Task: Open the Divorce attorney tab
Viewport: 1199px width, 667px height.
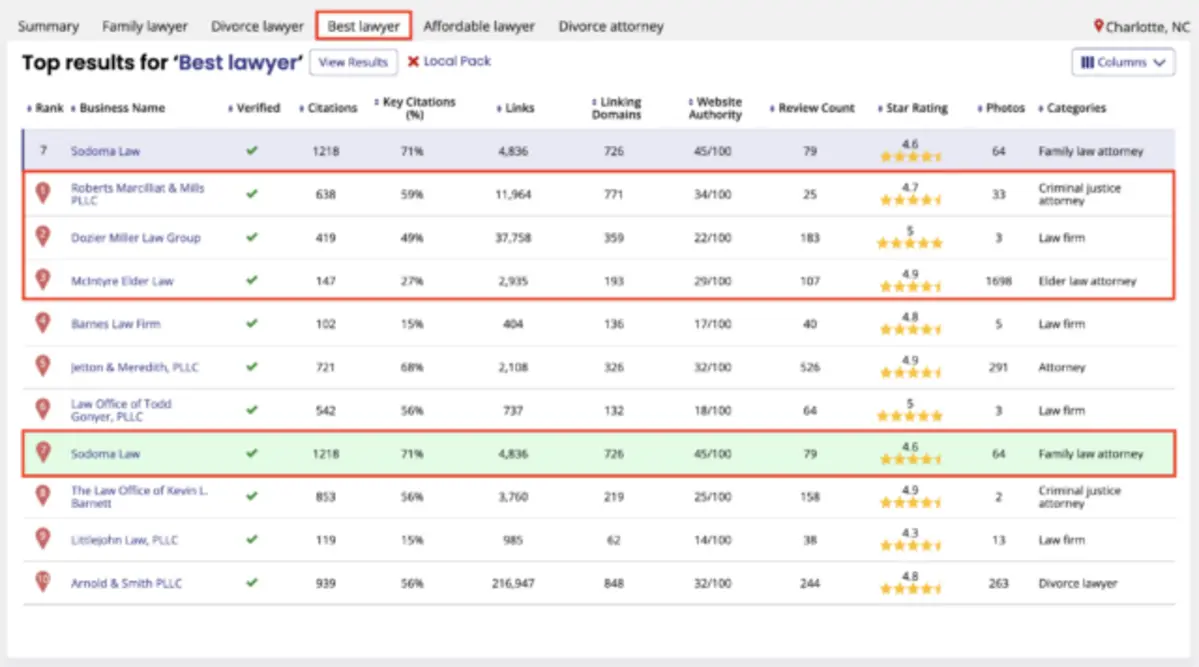Action: [x=610, y=26]
